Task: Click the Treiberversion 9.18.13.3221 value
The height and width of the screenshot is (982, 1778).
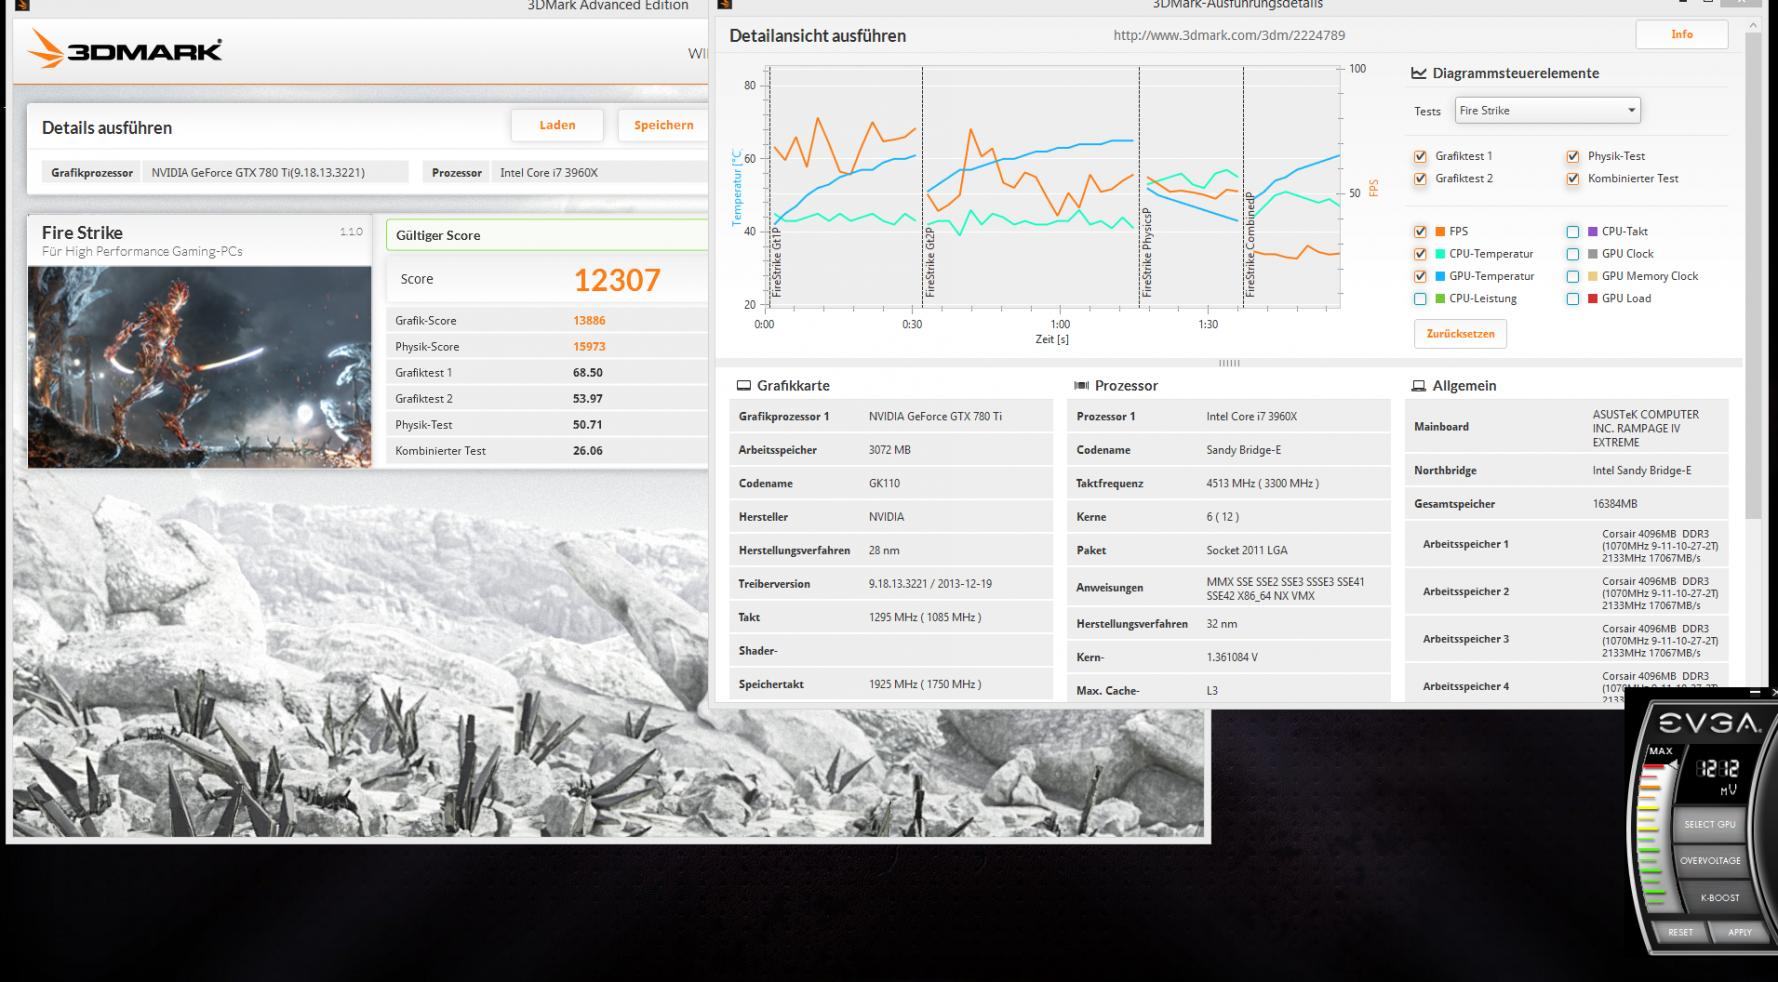Action: pyautogui.click(x=930, y=584)
